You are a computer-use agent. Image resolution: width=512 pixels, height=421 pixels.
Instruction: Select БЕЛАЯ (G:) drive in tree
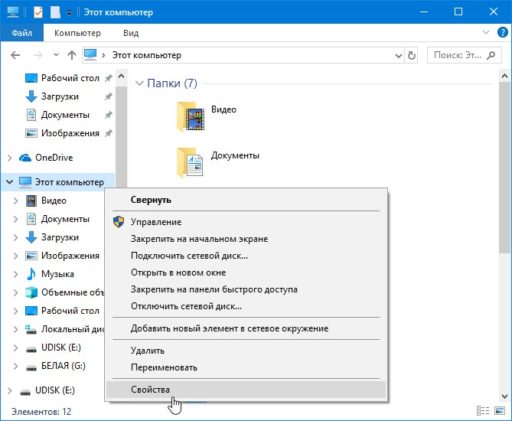(x=63, y=366)
